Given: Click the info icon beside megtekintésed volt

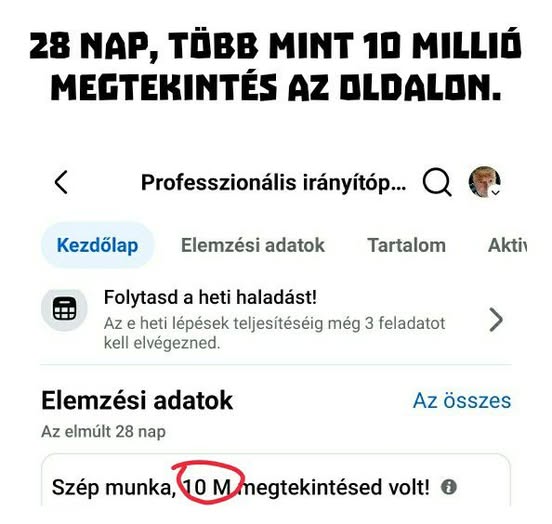Looking at the screenshot, I should 449,487.
